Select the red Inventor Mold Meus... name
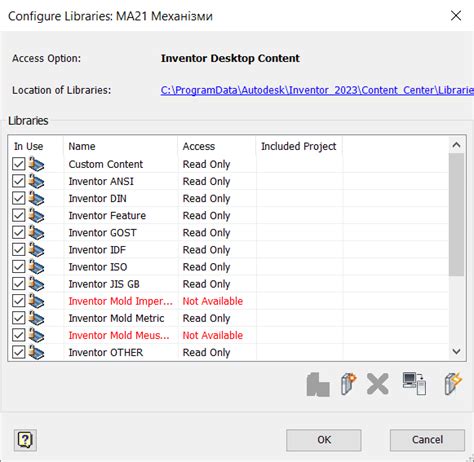 tap(119, 335)
